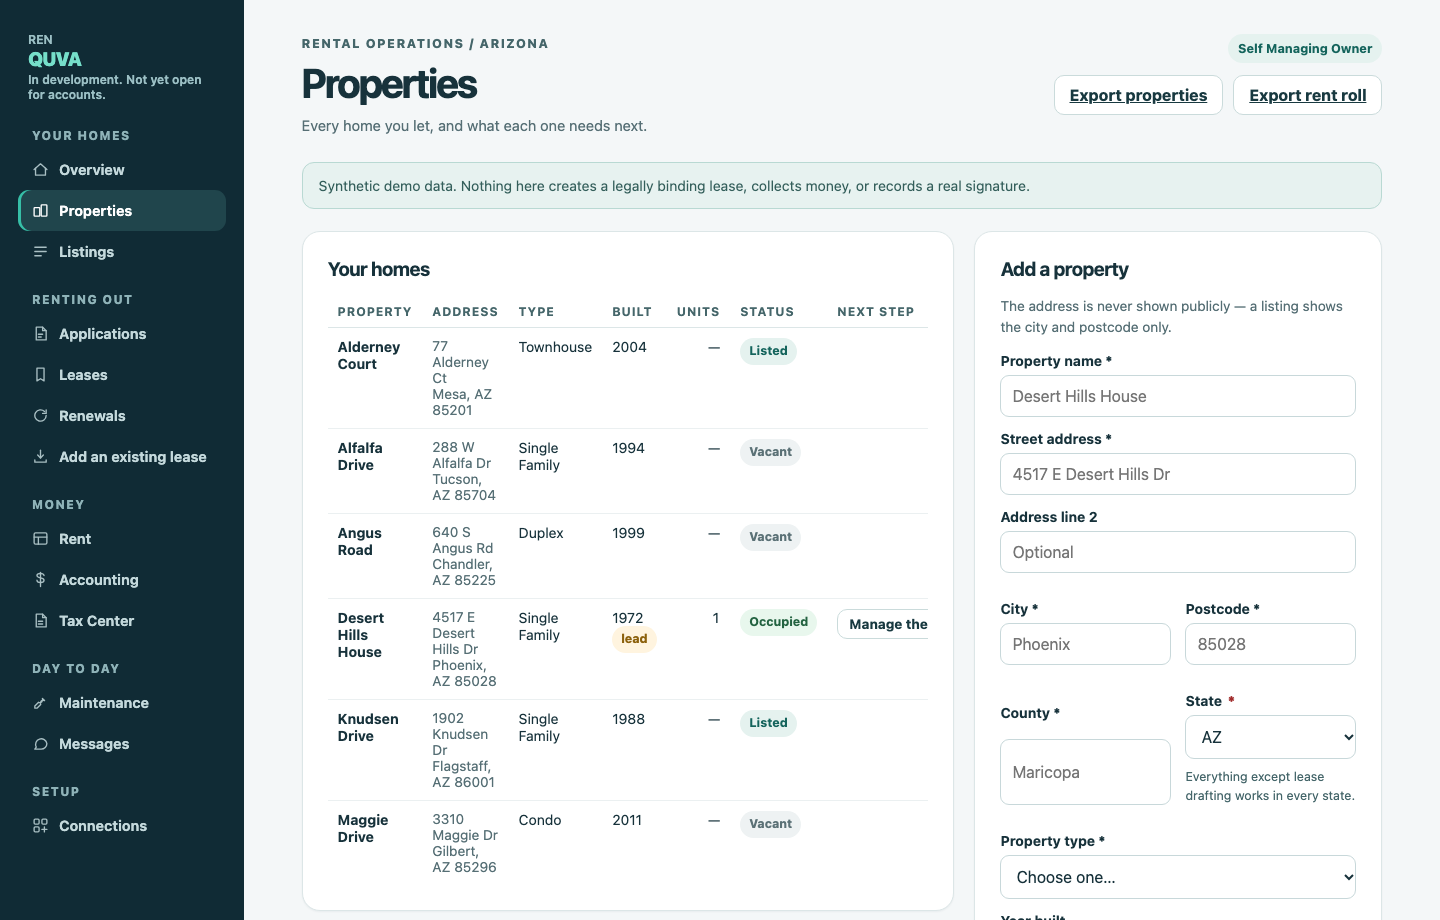Viewport: 1440px width, 920px height.
Task: Navigate to Applications
Action: 122,334
